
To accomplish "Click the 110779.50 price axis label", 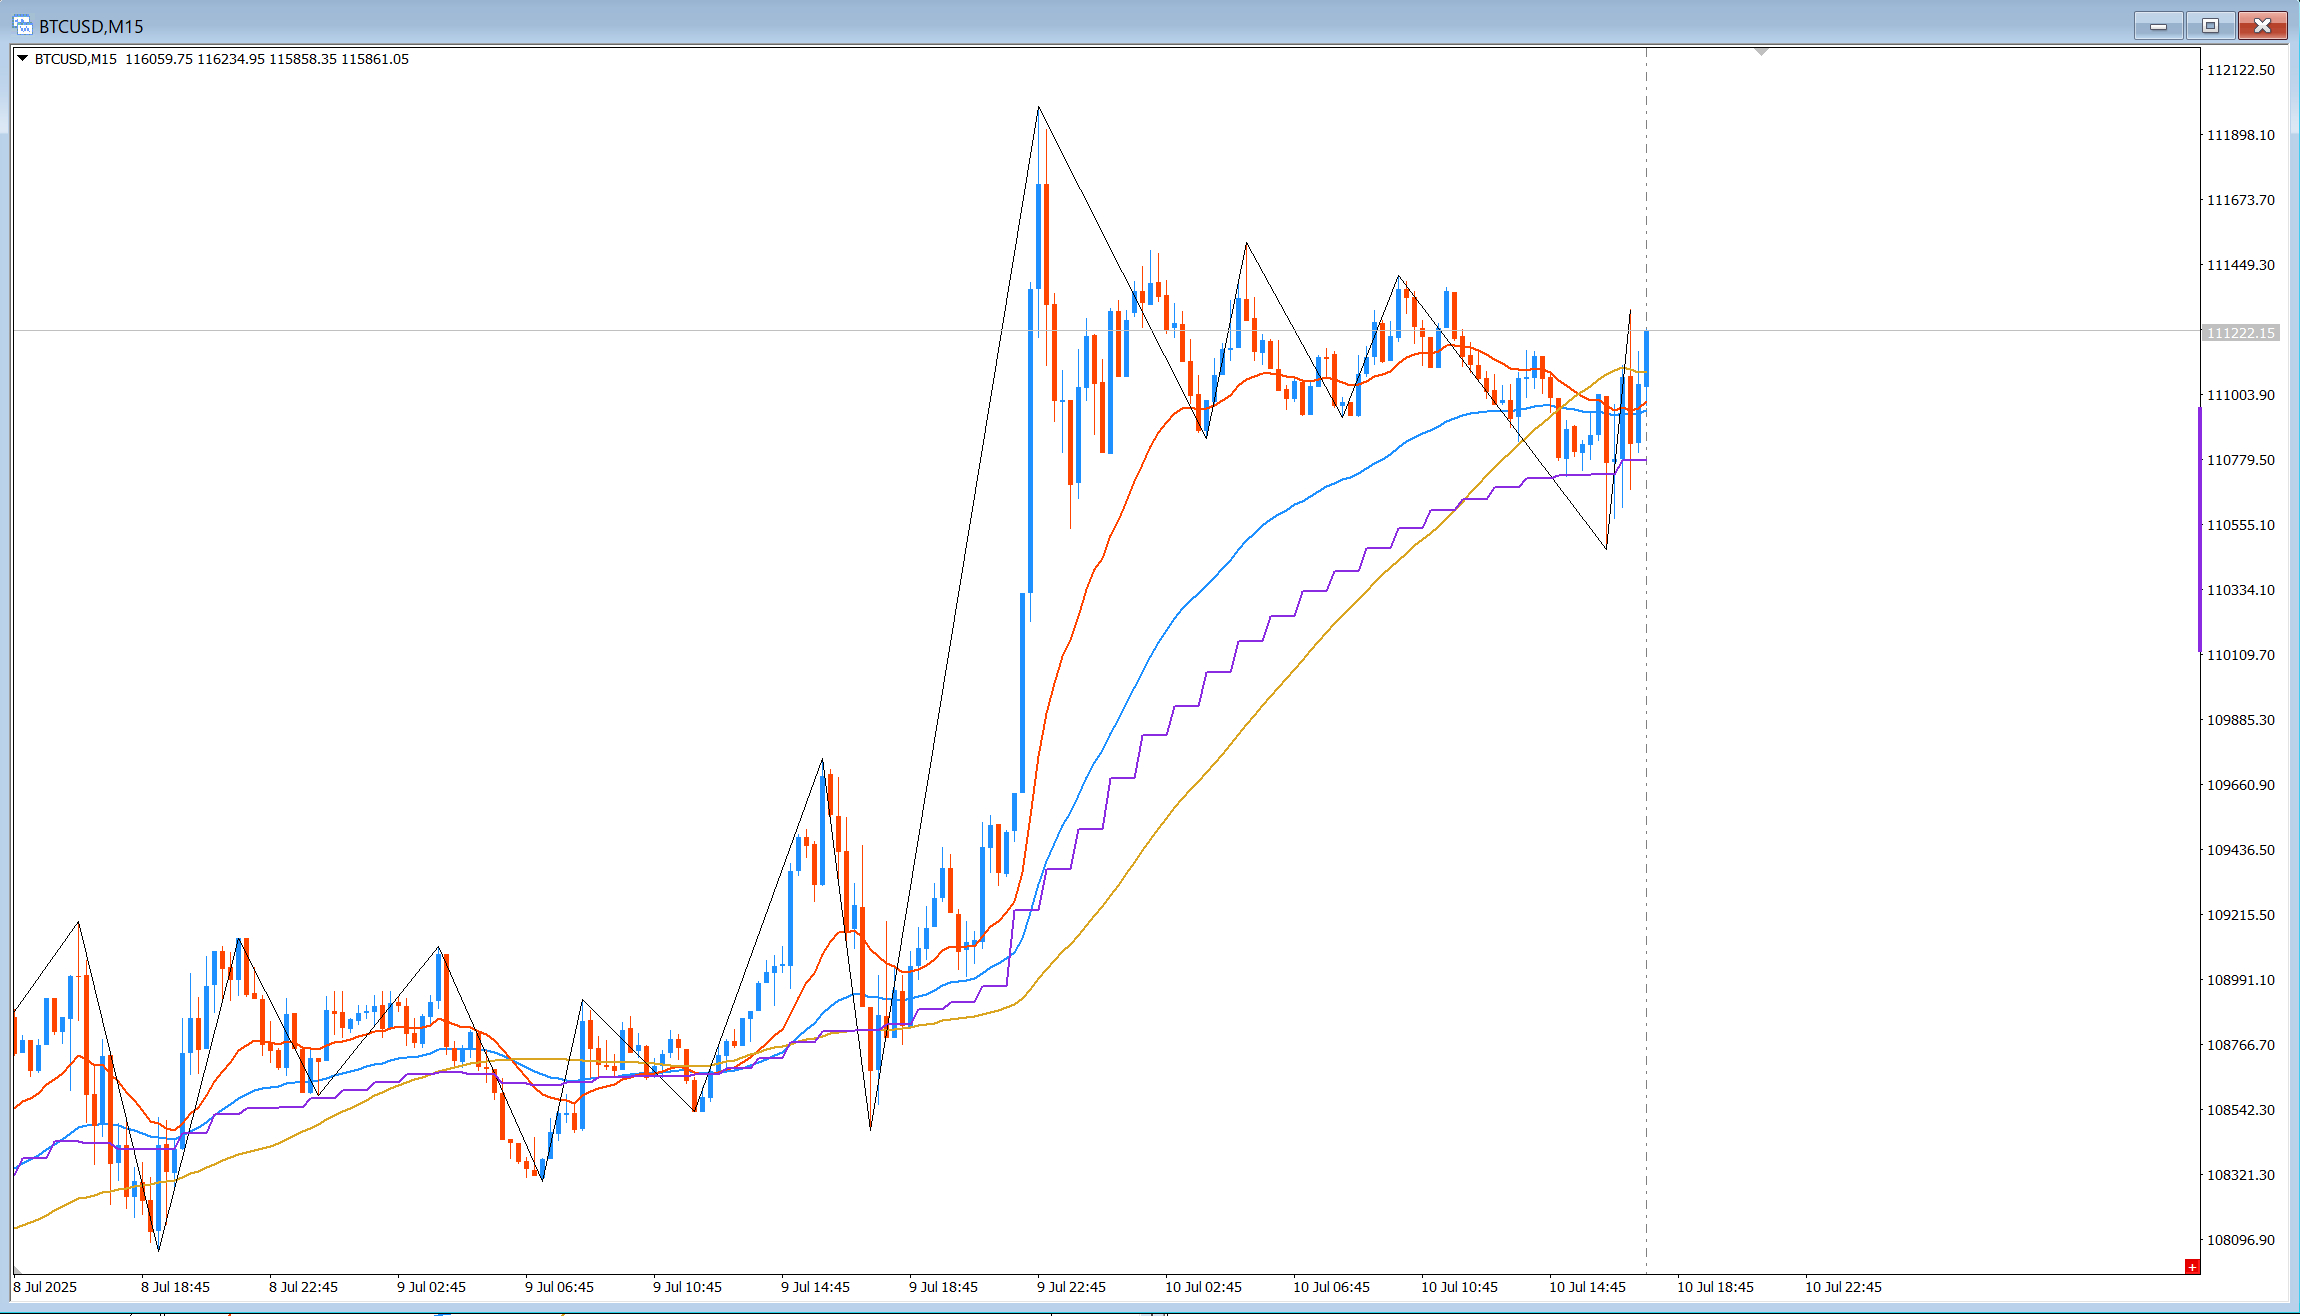I will pyautogui.click(x=2241, y=460).
